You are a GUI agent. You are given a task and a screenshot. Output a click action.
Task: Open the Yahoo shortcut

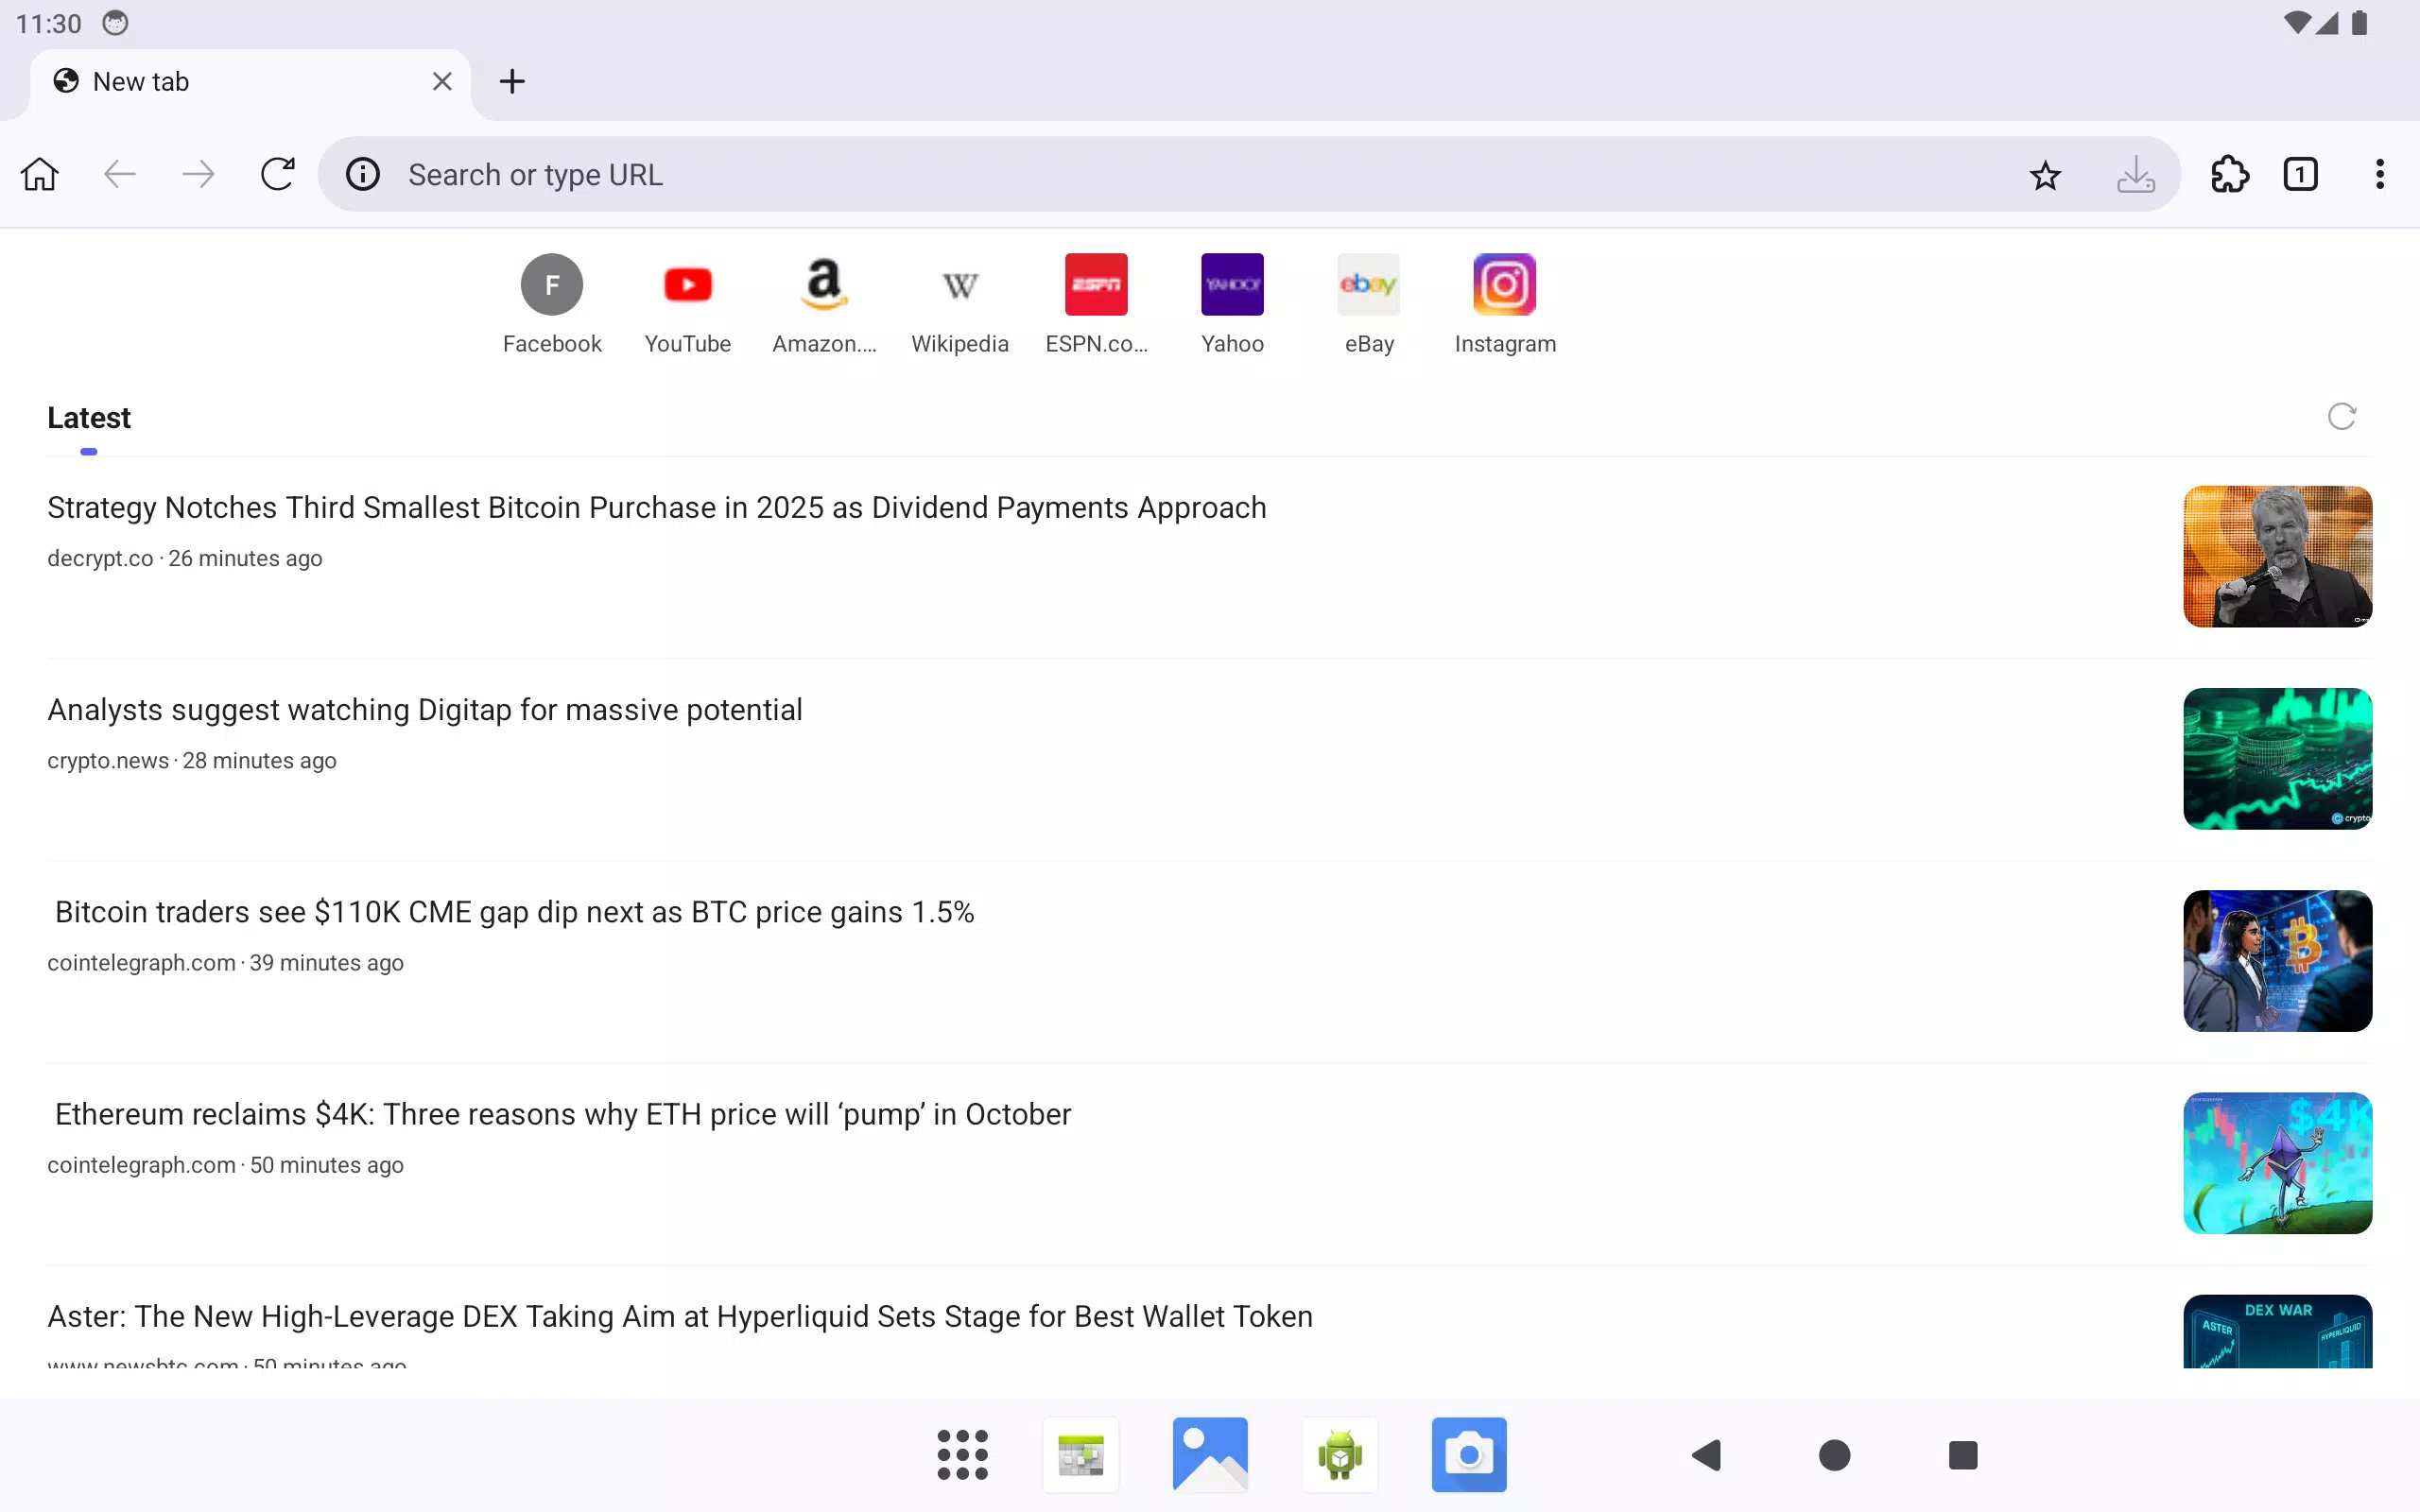(1232, 305)
